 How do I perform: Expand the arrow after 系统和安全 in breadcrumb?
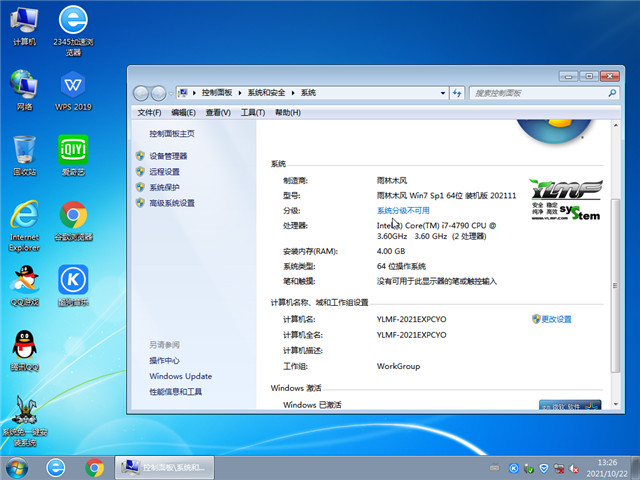(293, 93)
